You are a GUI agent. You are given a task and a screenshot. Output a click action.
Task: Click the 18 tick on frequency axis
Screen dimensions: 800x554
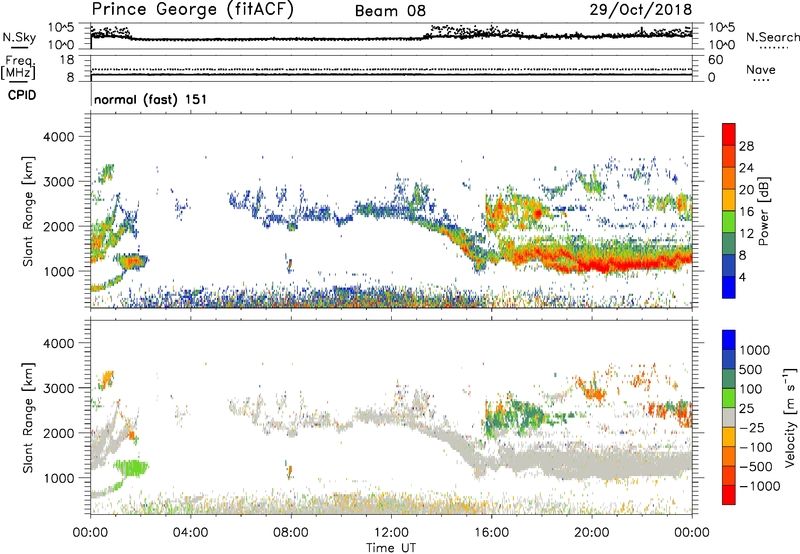pyautogui.click(x=67, y=60)
